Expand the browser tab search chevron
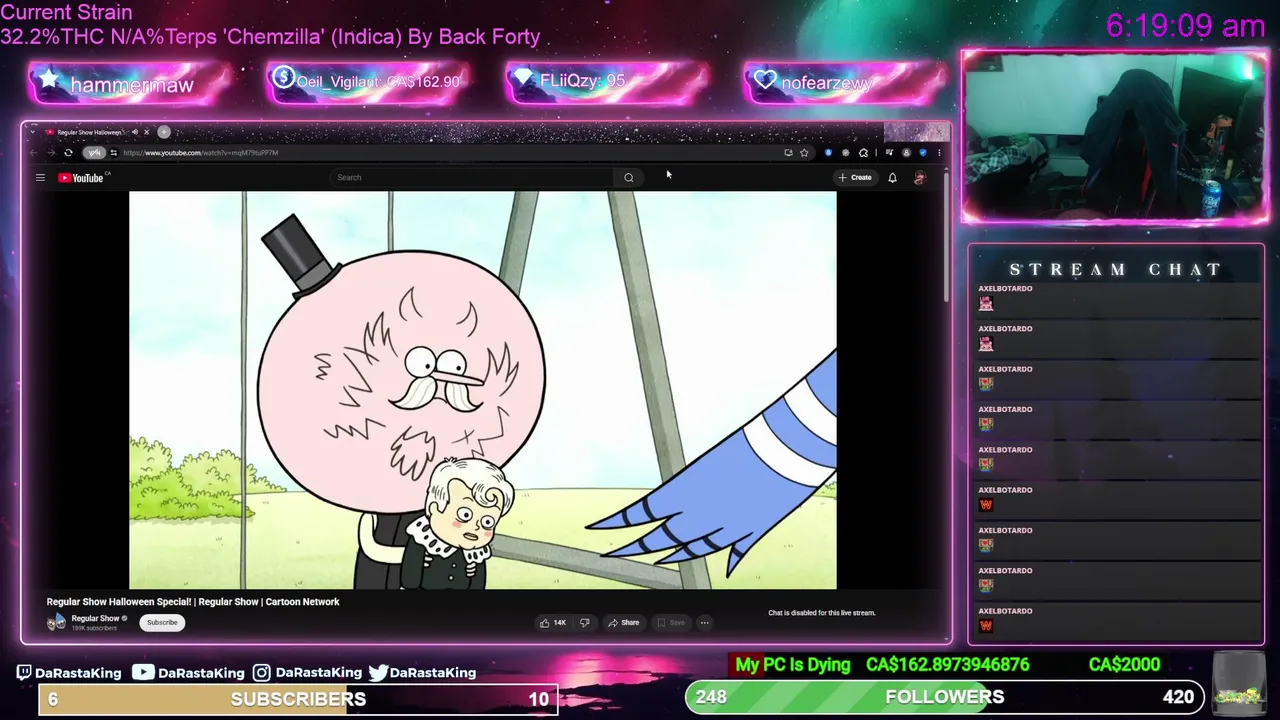 click(x=33, y=132)
